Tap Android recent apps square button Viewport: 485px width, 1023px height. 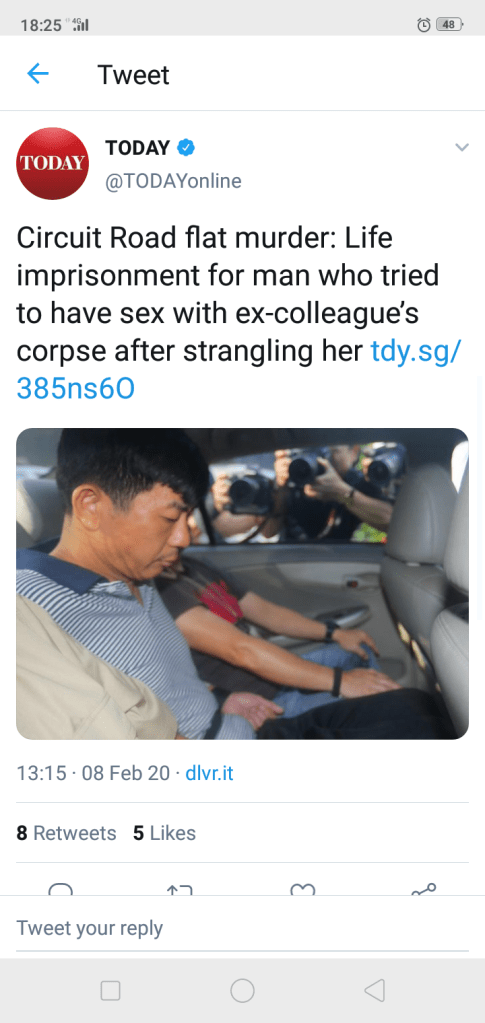tap(110, 990)
